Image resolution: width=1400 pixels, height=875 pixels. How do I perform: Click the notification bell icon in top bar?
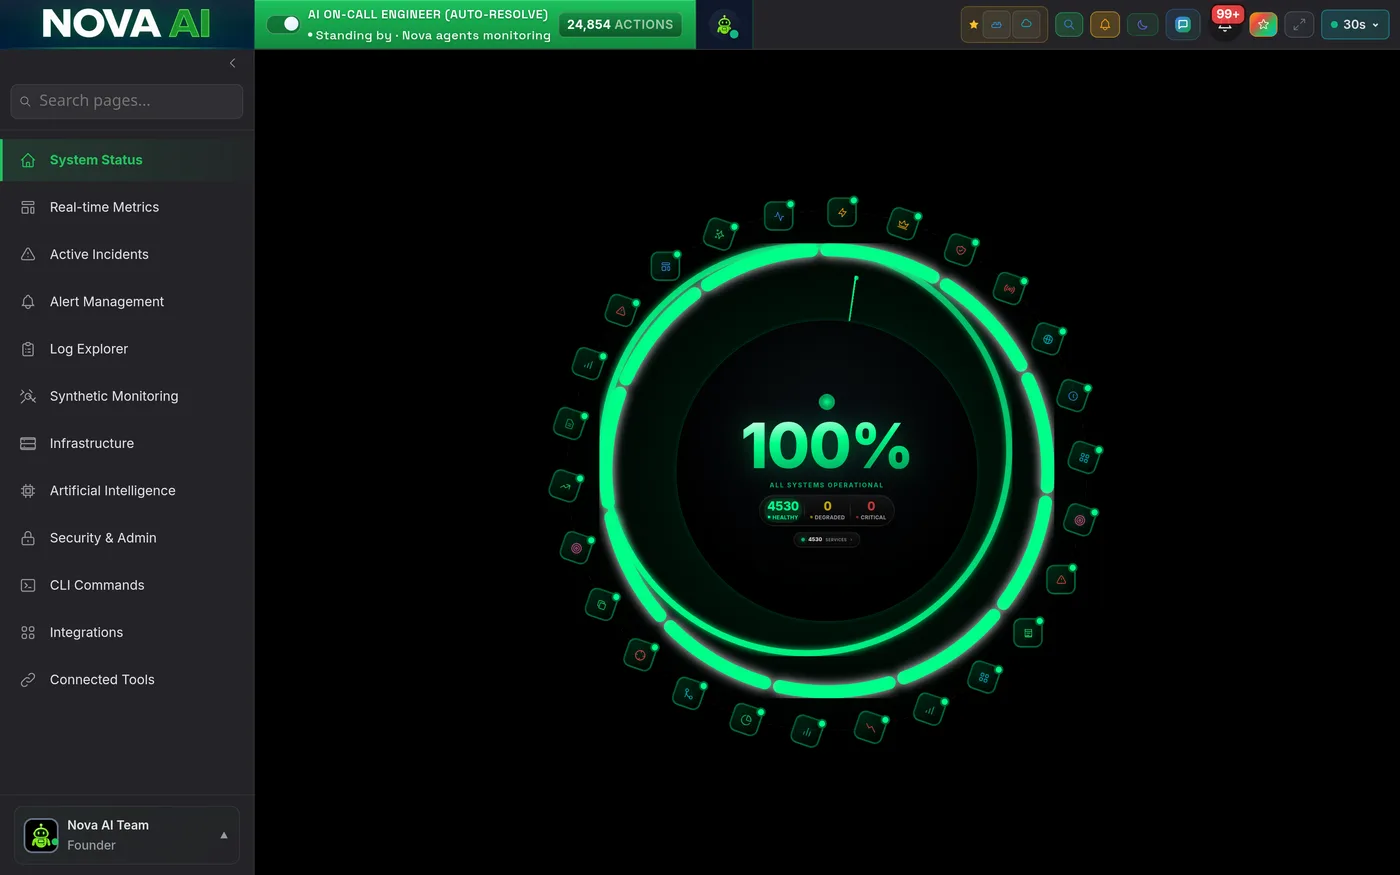1105,25
